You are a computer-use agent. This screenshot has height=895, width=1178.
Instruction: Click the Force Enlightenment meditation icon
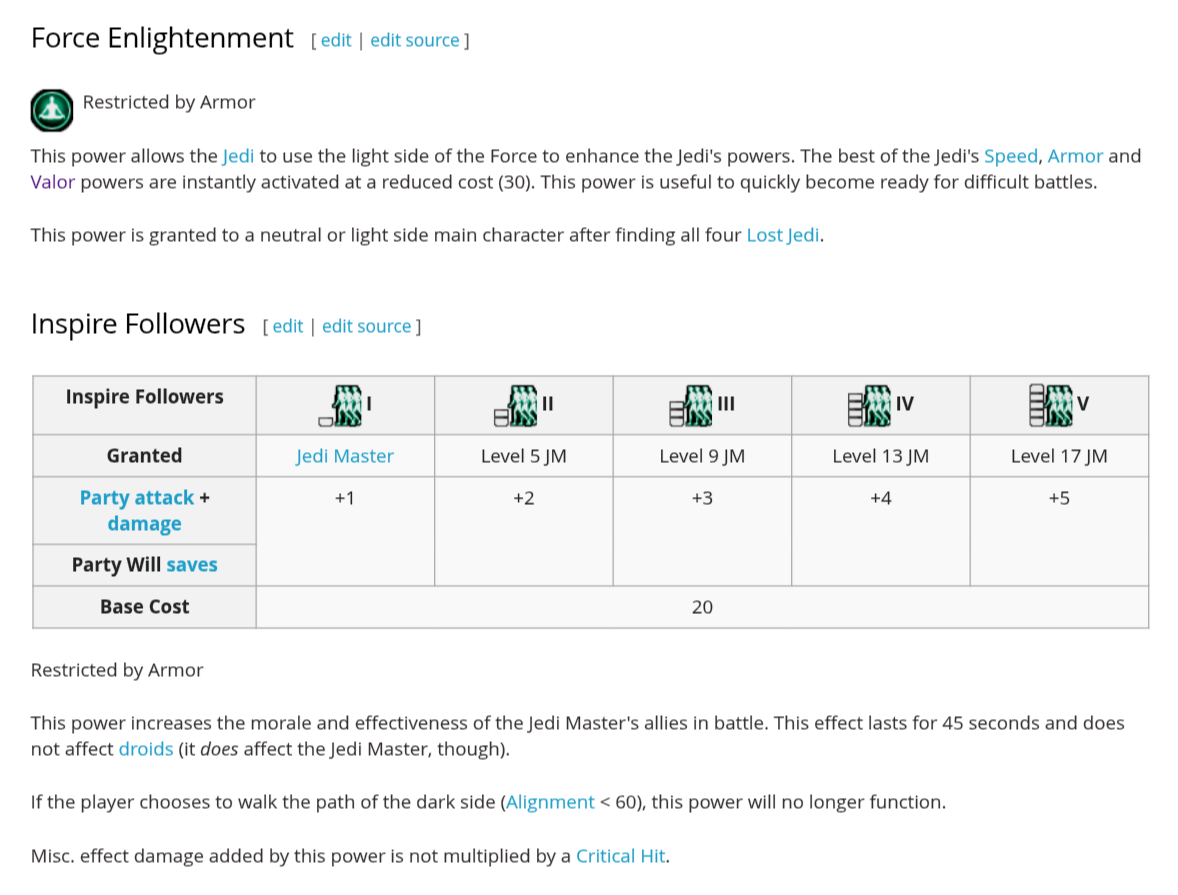pos(52,110)
